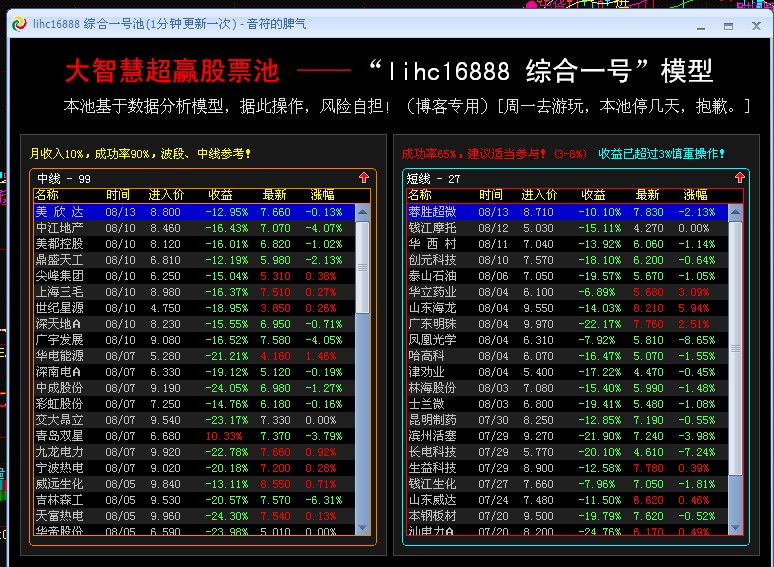Click scroll-down arrow of 中线 list
Viewport: 774px width, 567px height.
pyautogui.click(x=362, y=527)
